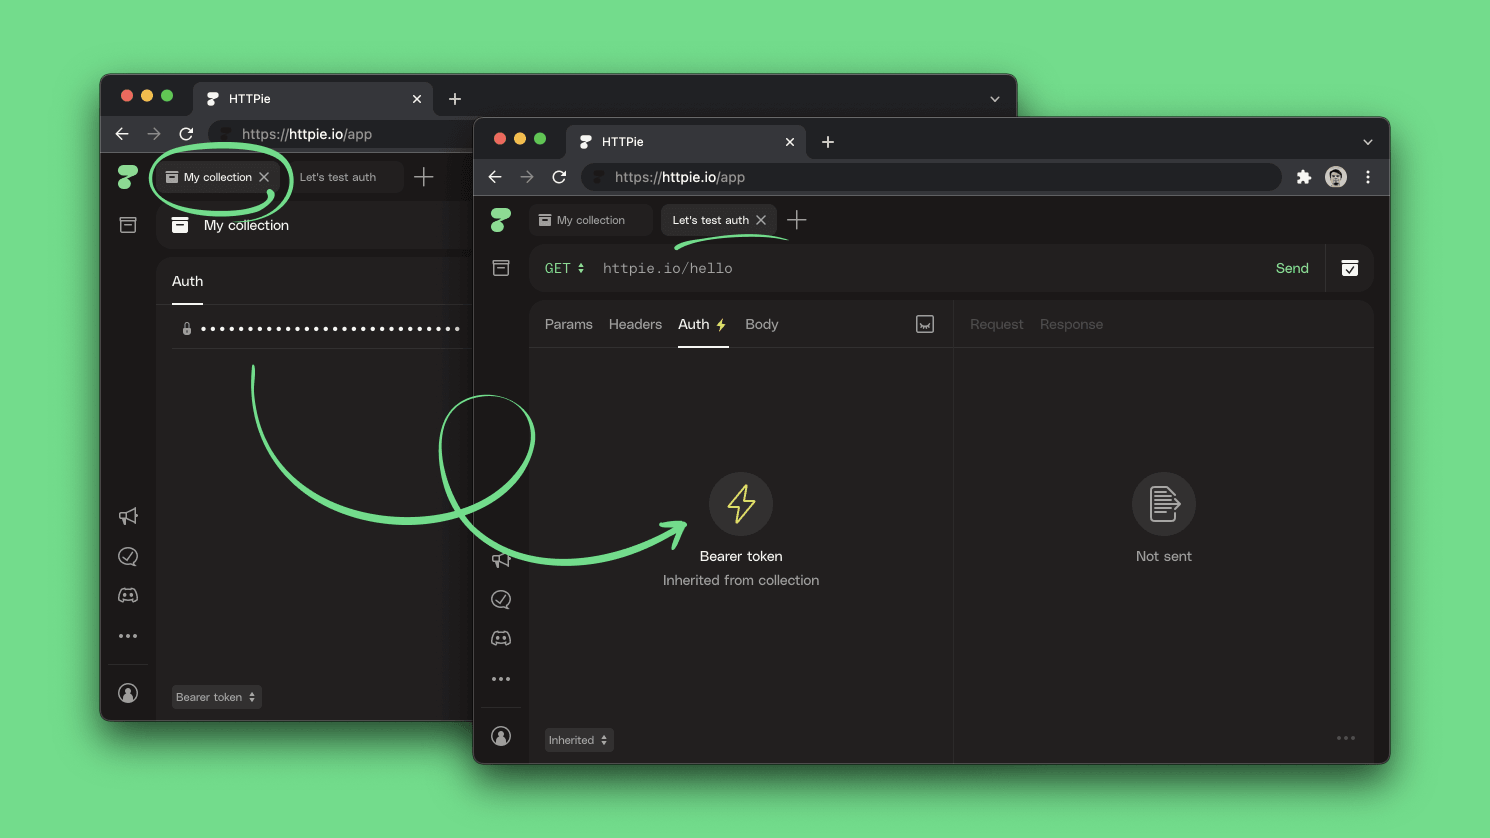Open the collections library icon in front window sidebar
1490x838 pixels.
[x=501, y=268]
